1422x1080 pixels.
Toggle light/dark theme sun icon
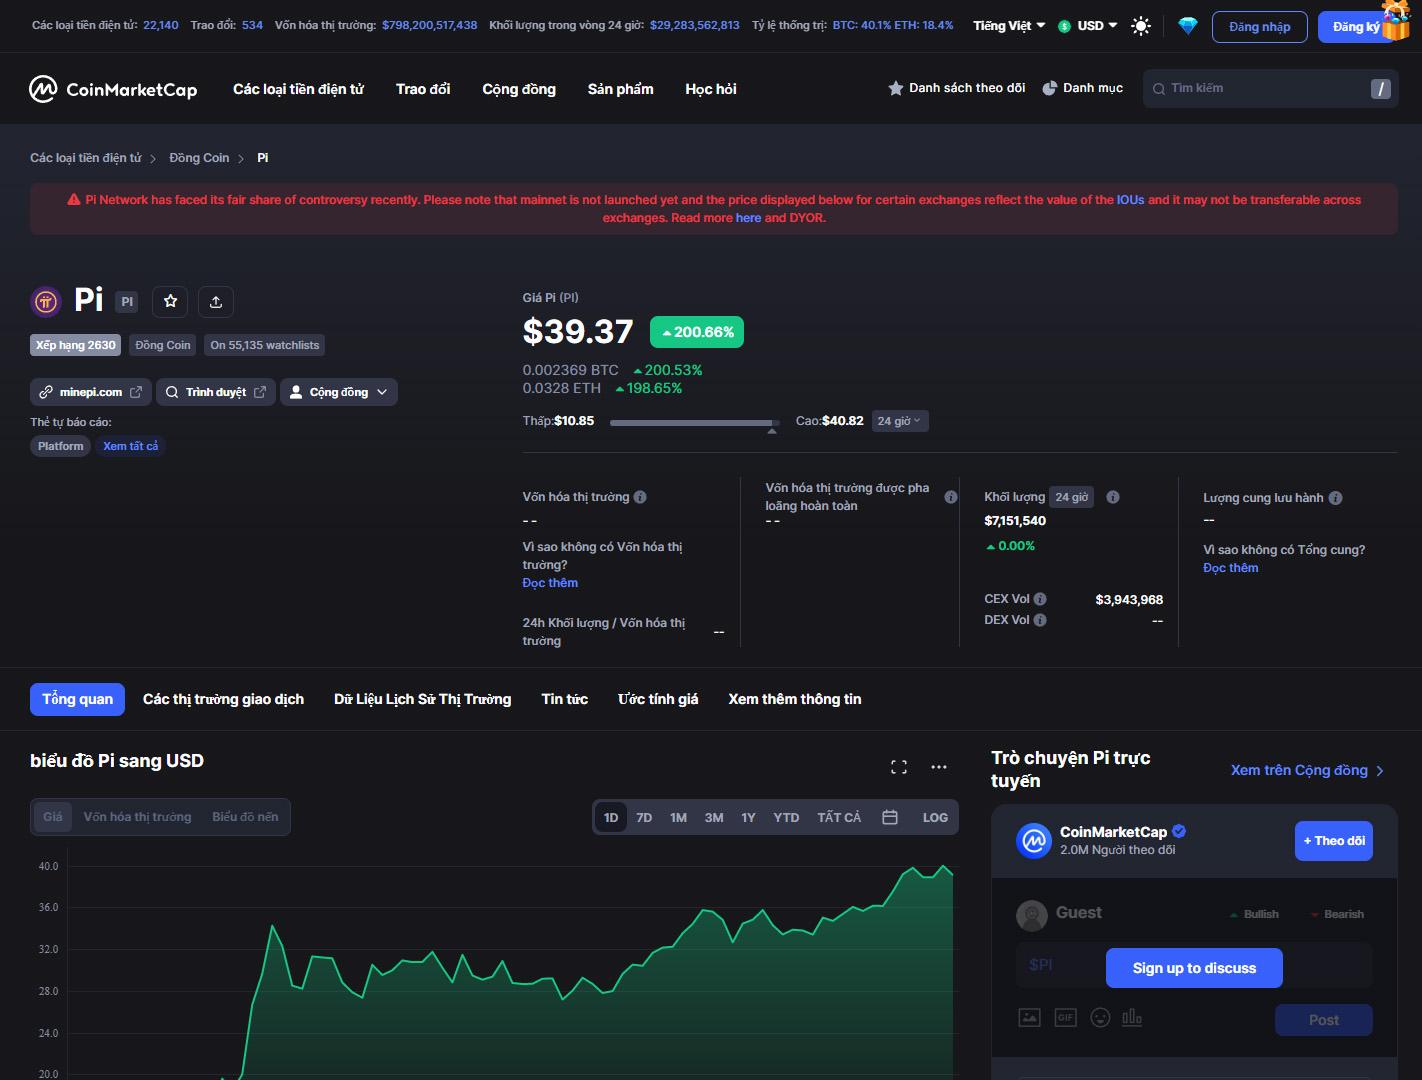pyautogui.click(x=1140, y=26)
